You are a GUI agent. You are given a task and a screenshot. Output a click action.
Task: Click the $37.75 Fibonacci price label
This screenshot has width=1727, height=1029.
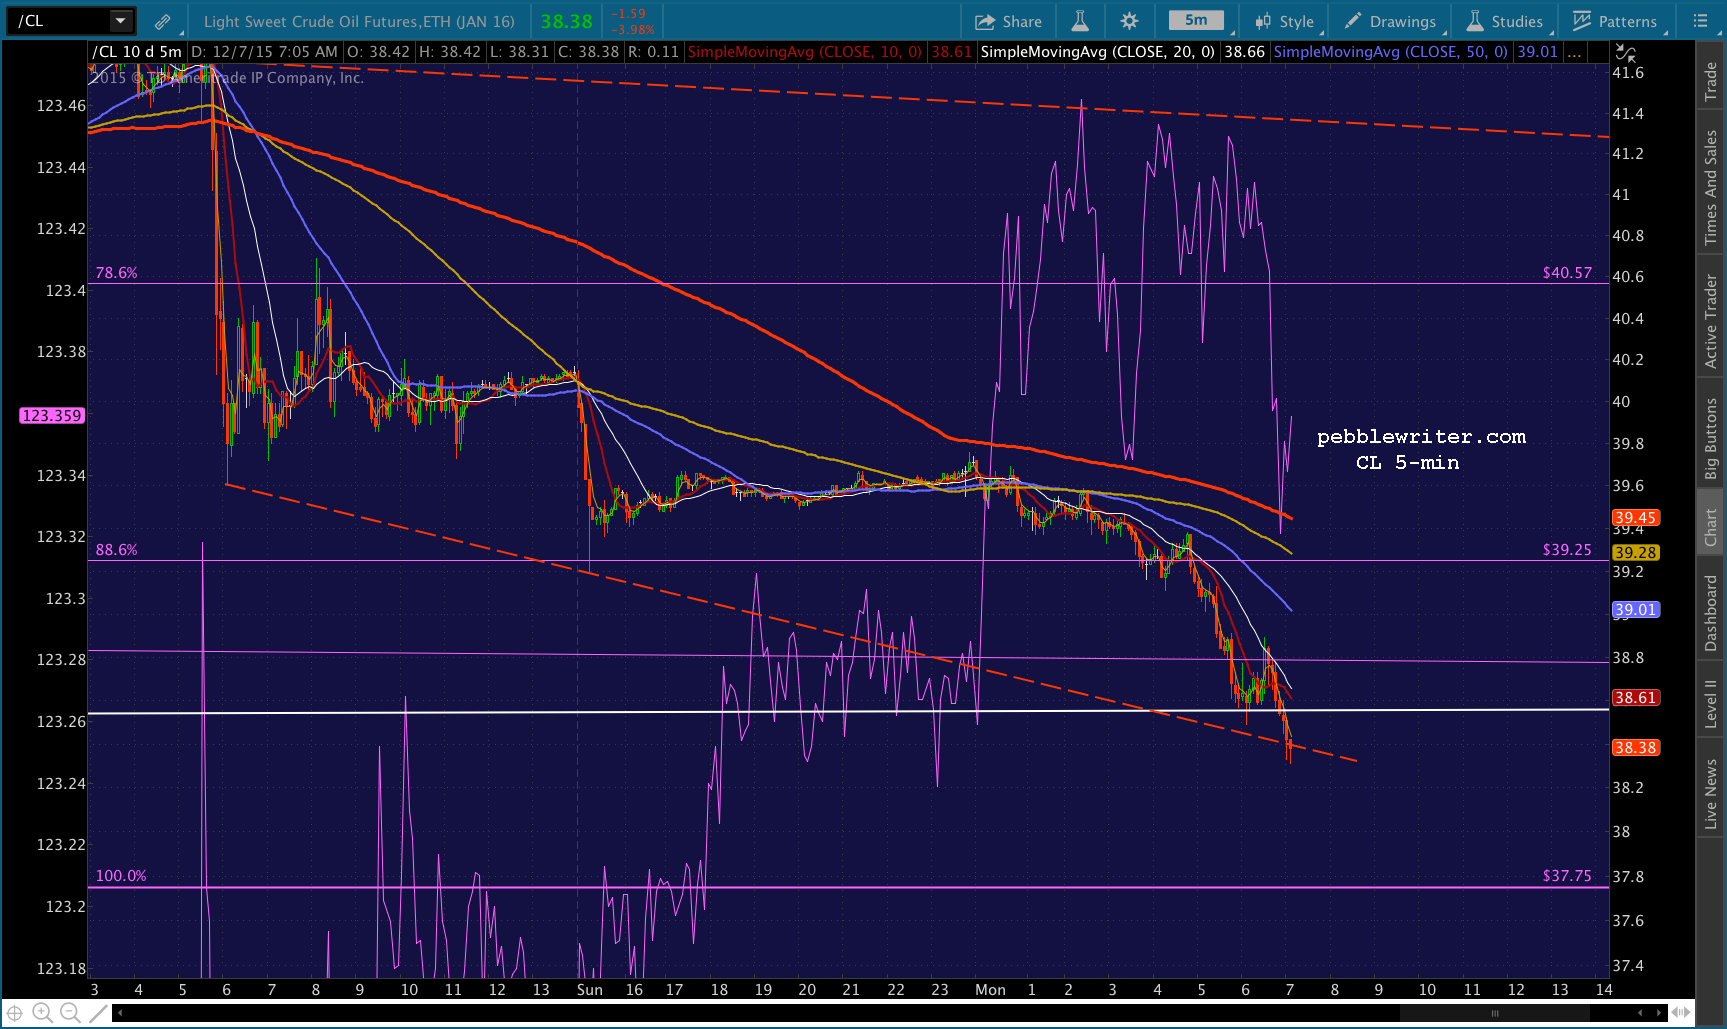click(1567, 876)
